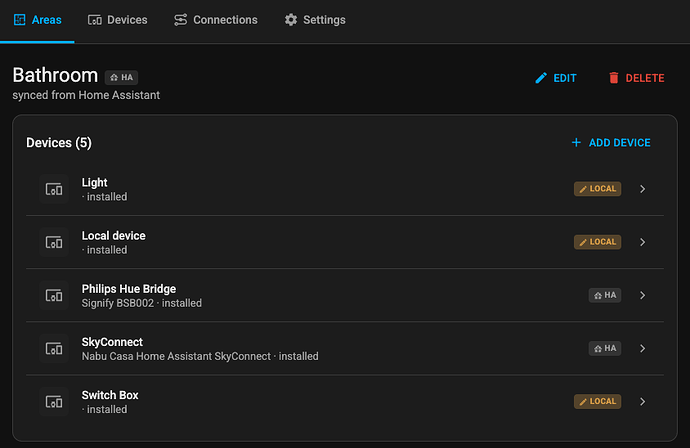Click the Areas floor-plan icon
The image size is (690, 448).
click(19, 20)
